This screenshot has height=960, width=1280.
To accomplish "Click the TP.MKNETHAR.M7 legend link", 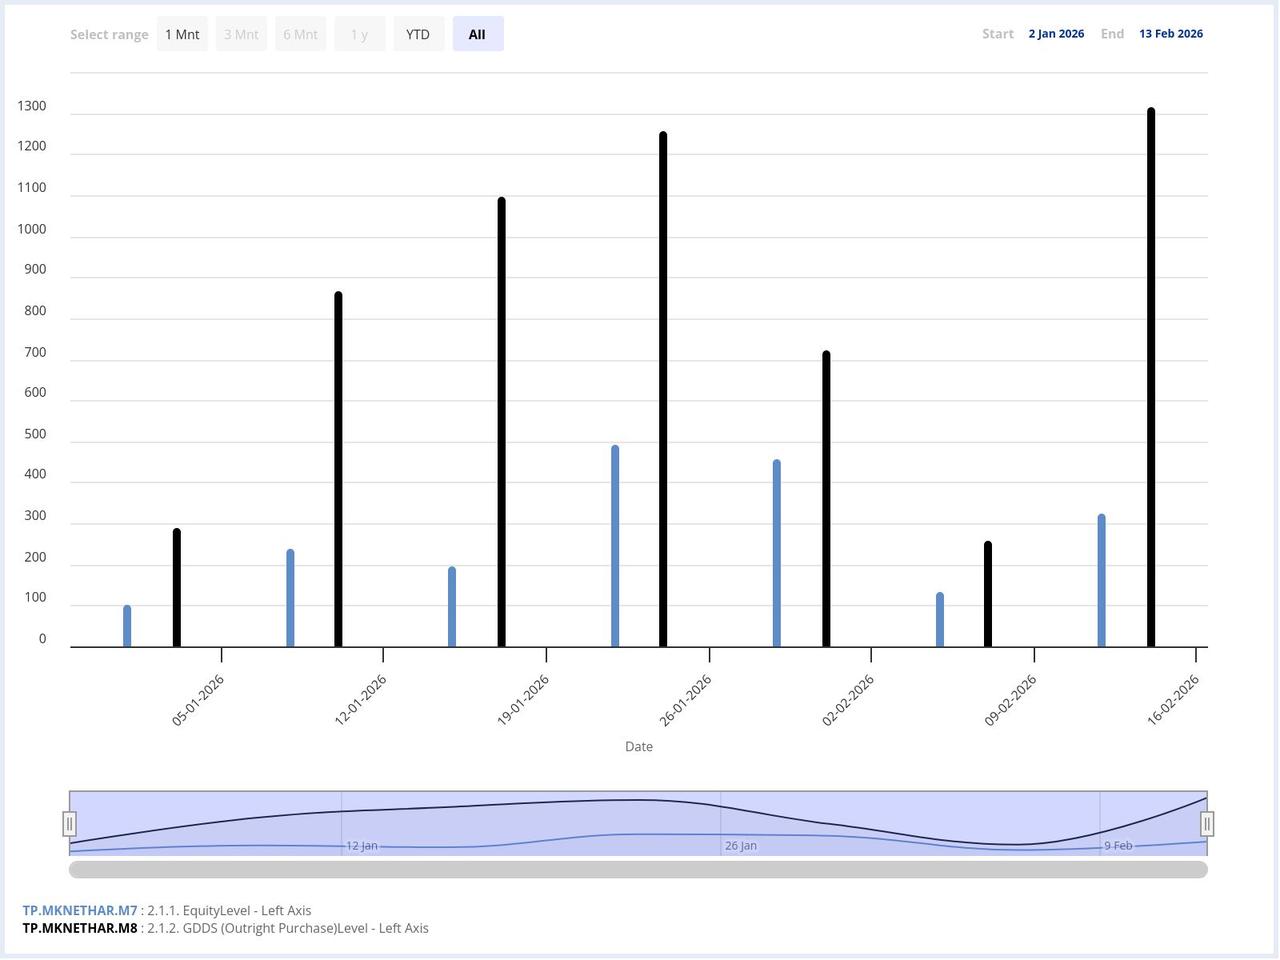I will tap(79, 910).
